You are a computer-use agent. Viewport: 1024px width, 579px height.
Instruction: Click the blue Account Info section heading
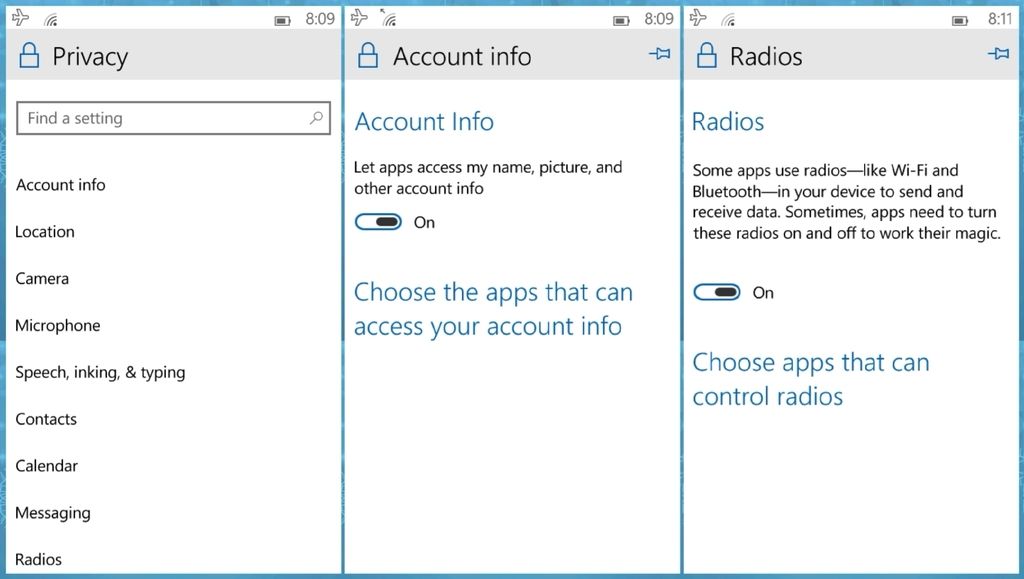tap(424, 121)
